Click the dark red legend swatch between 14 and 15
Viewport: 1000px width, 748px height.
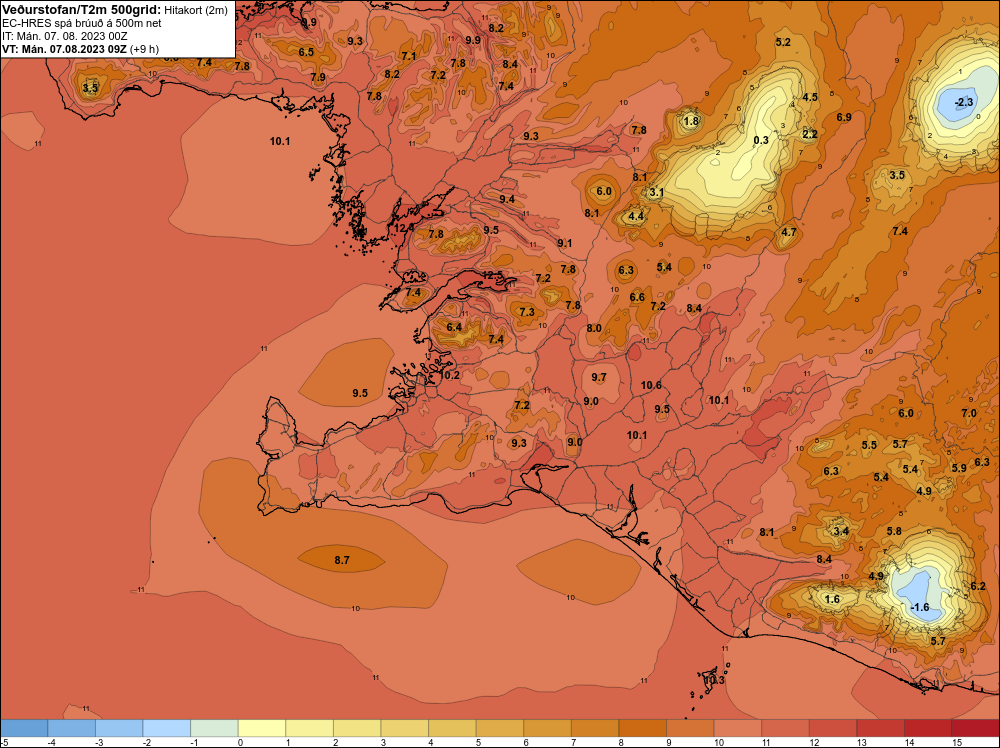coord(928,728)
